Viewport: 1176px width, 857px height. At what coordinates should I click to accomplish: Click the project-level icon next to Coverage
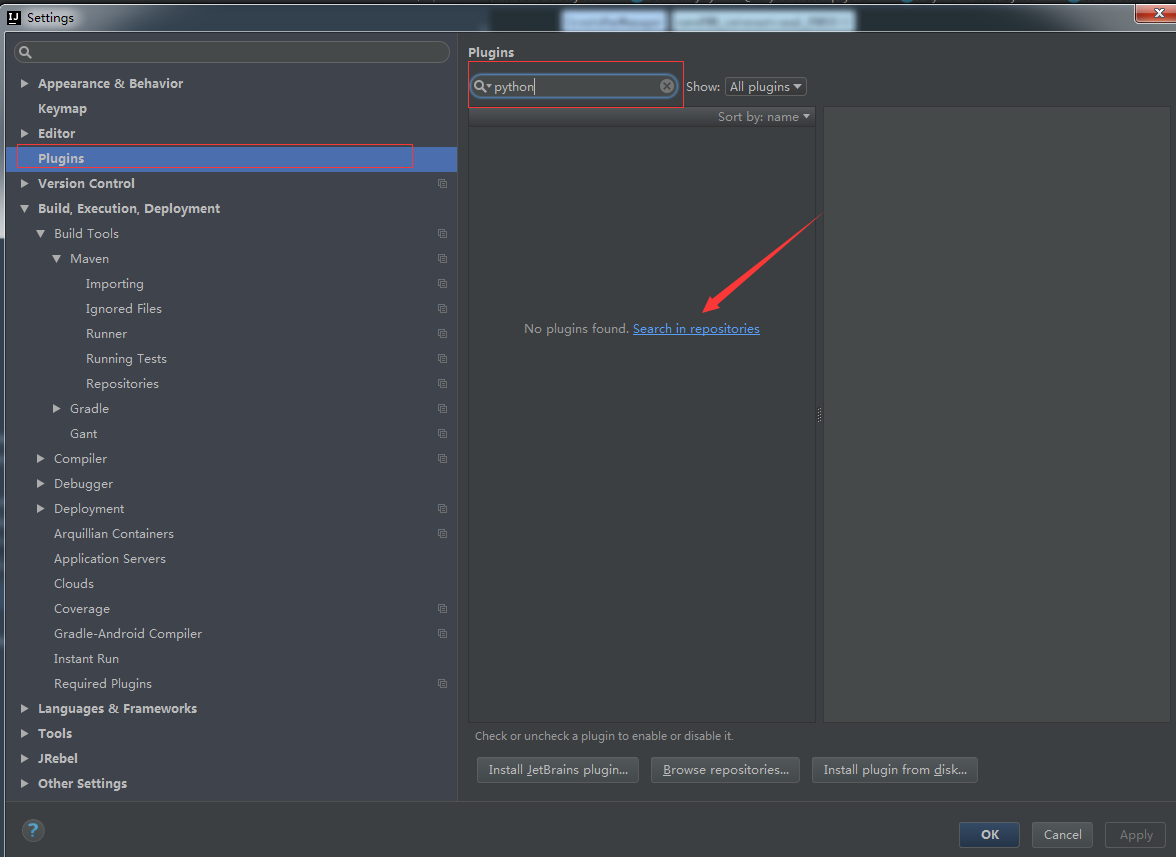(442, 609)
